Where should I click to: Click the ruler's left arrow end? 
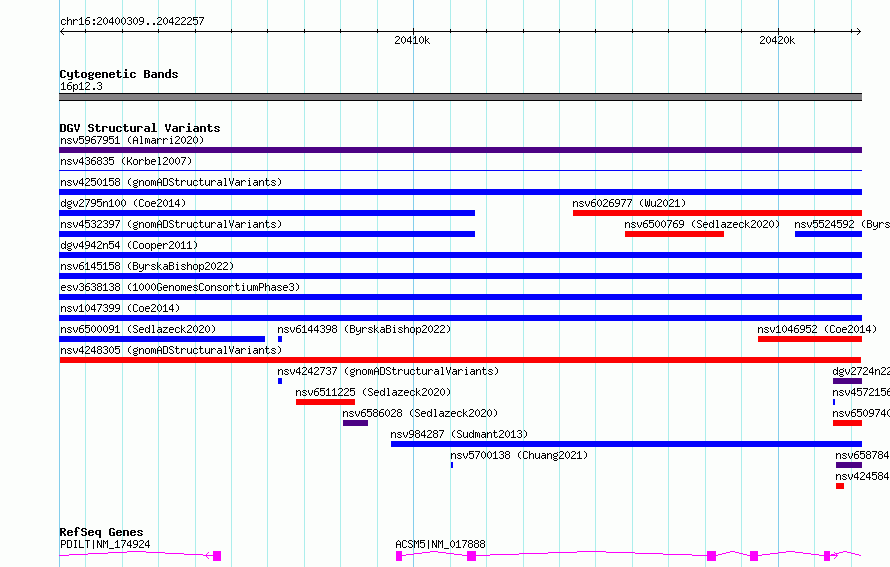point(62,32)
